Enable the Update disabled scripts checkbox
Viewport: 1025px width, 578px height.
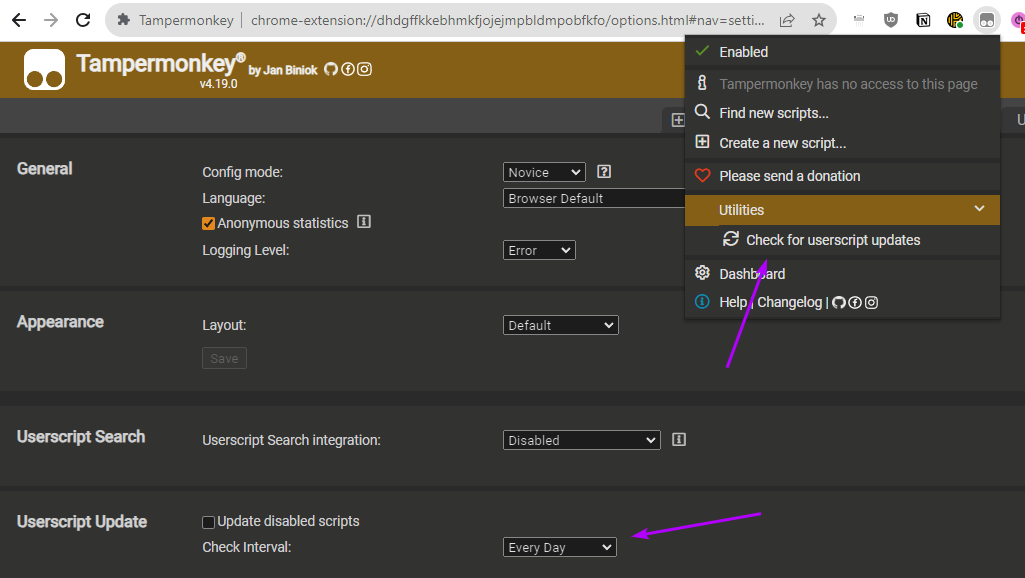pyautogui.click(x=208, y=522)
